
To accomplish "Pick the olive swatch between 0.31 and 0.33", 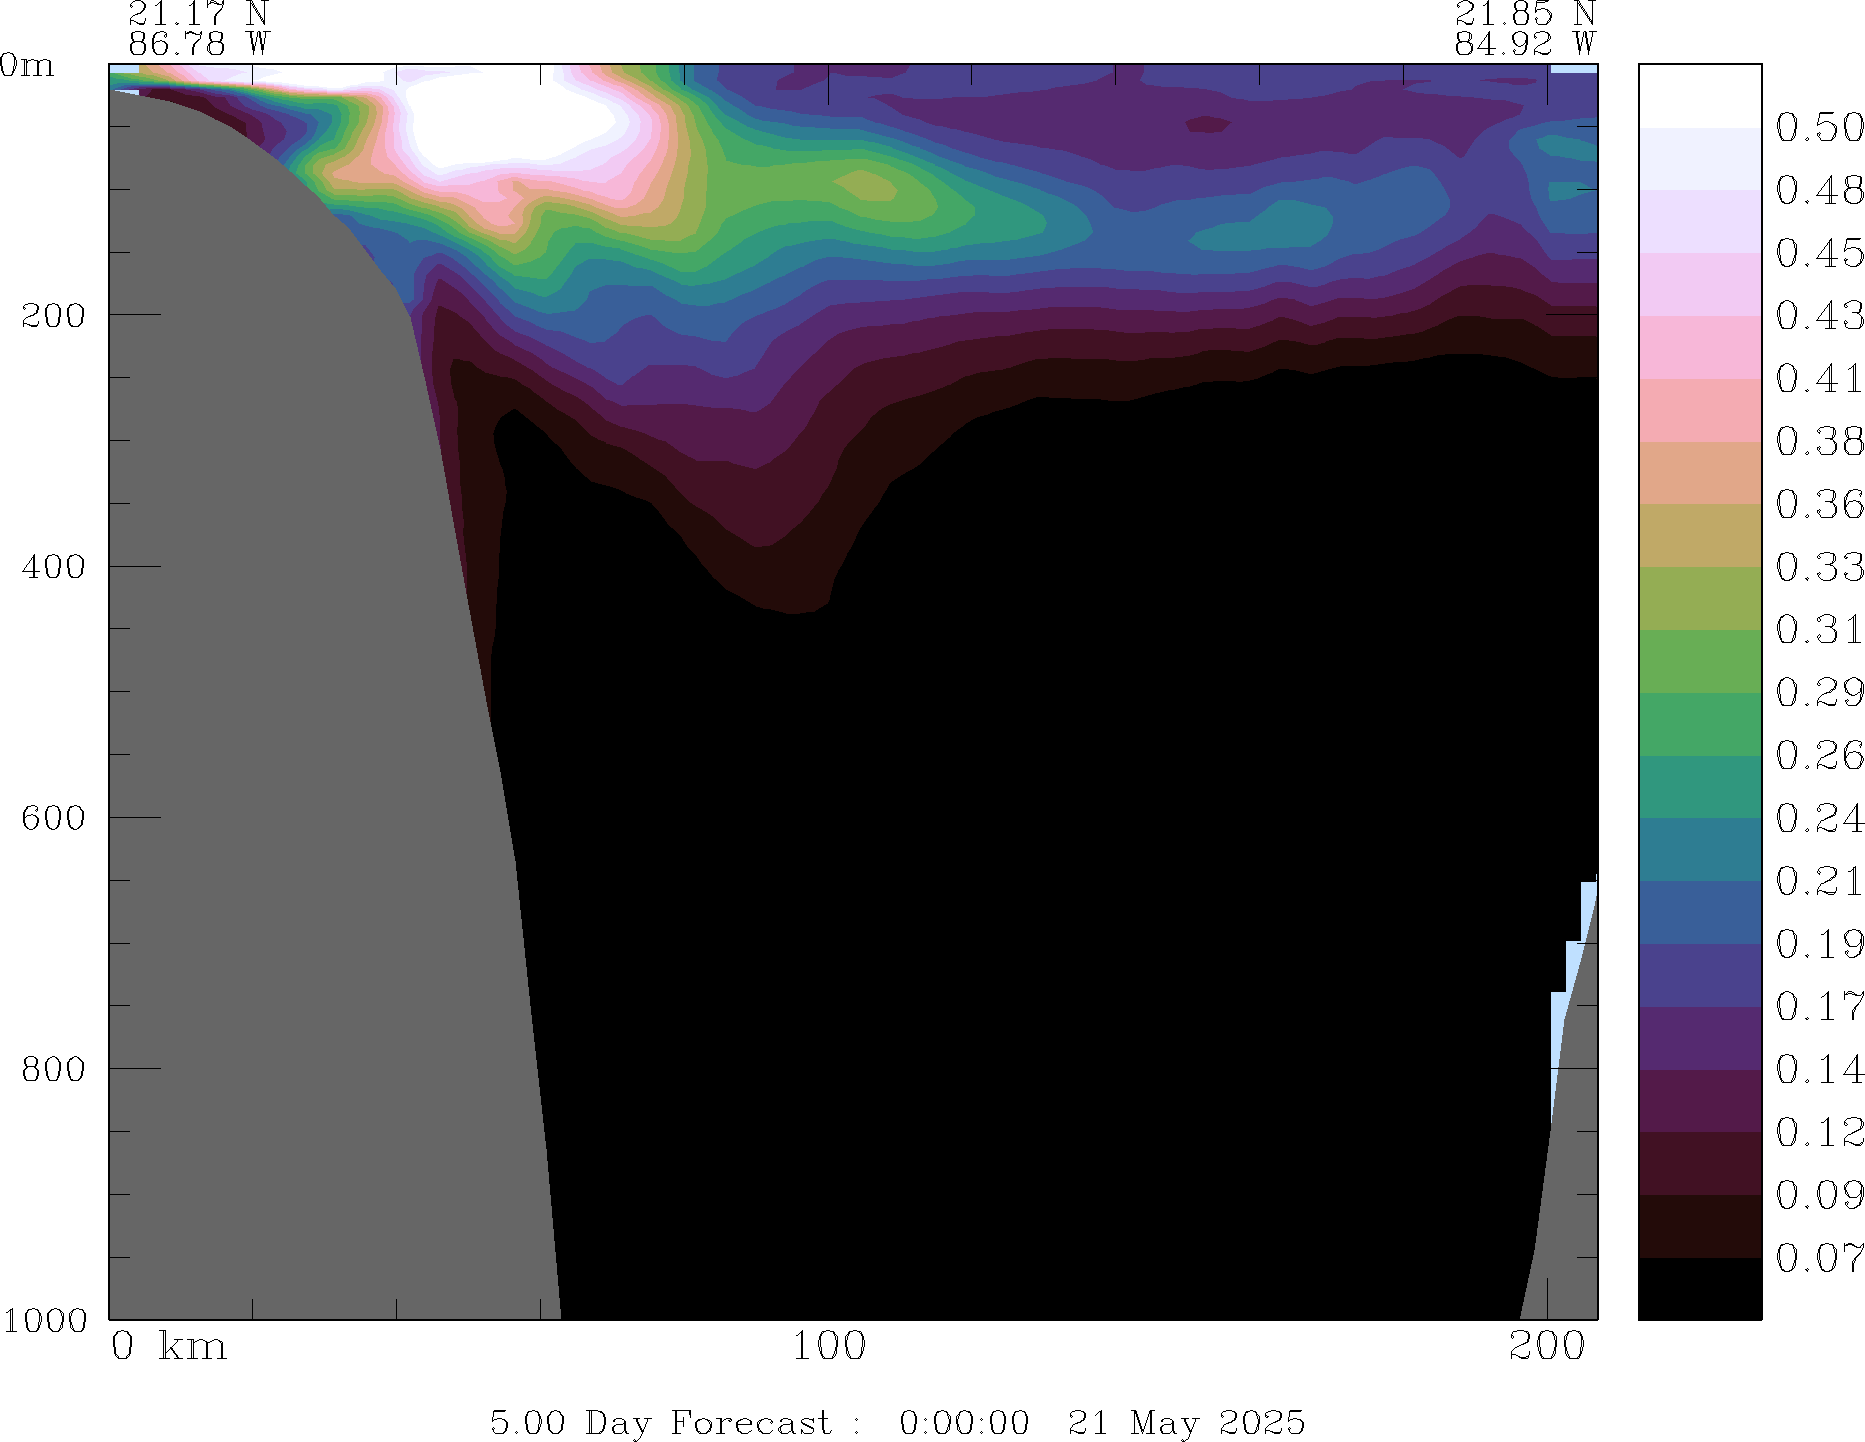I will [x=1699, y=598].
